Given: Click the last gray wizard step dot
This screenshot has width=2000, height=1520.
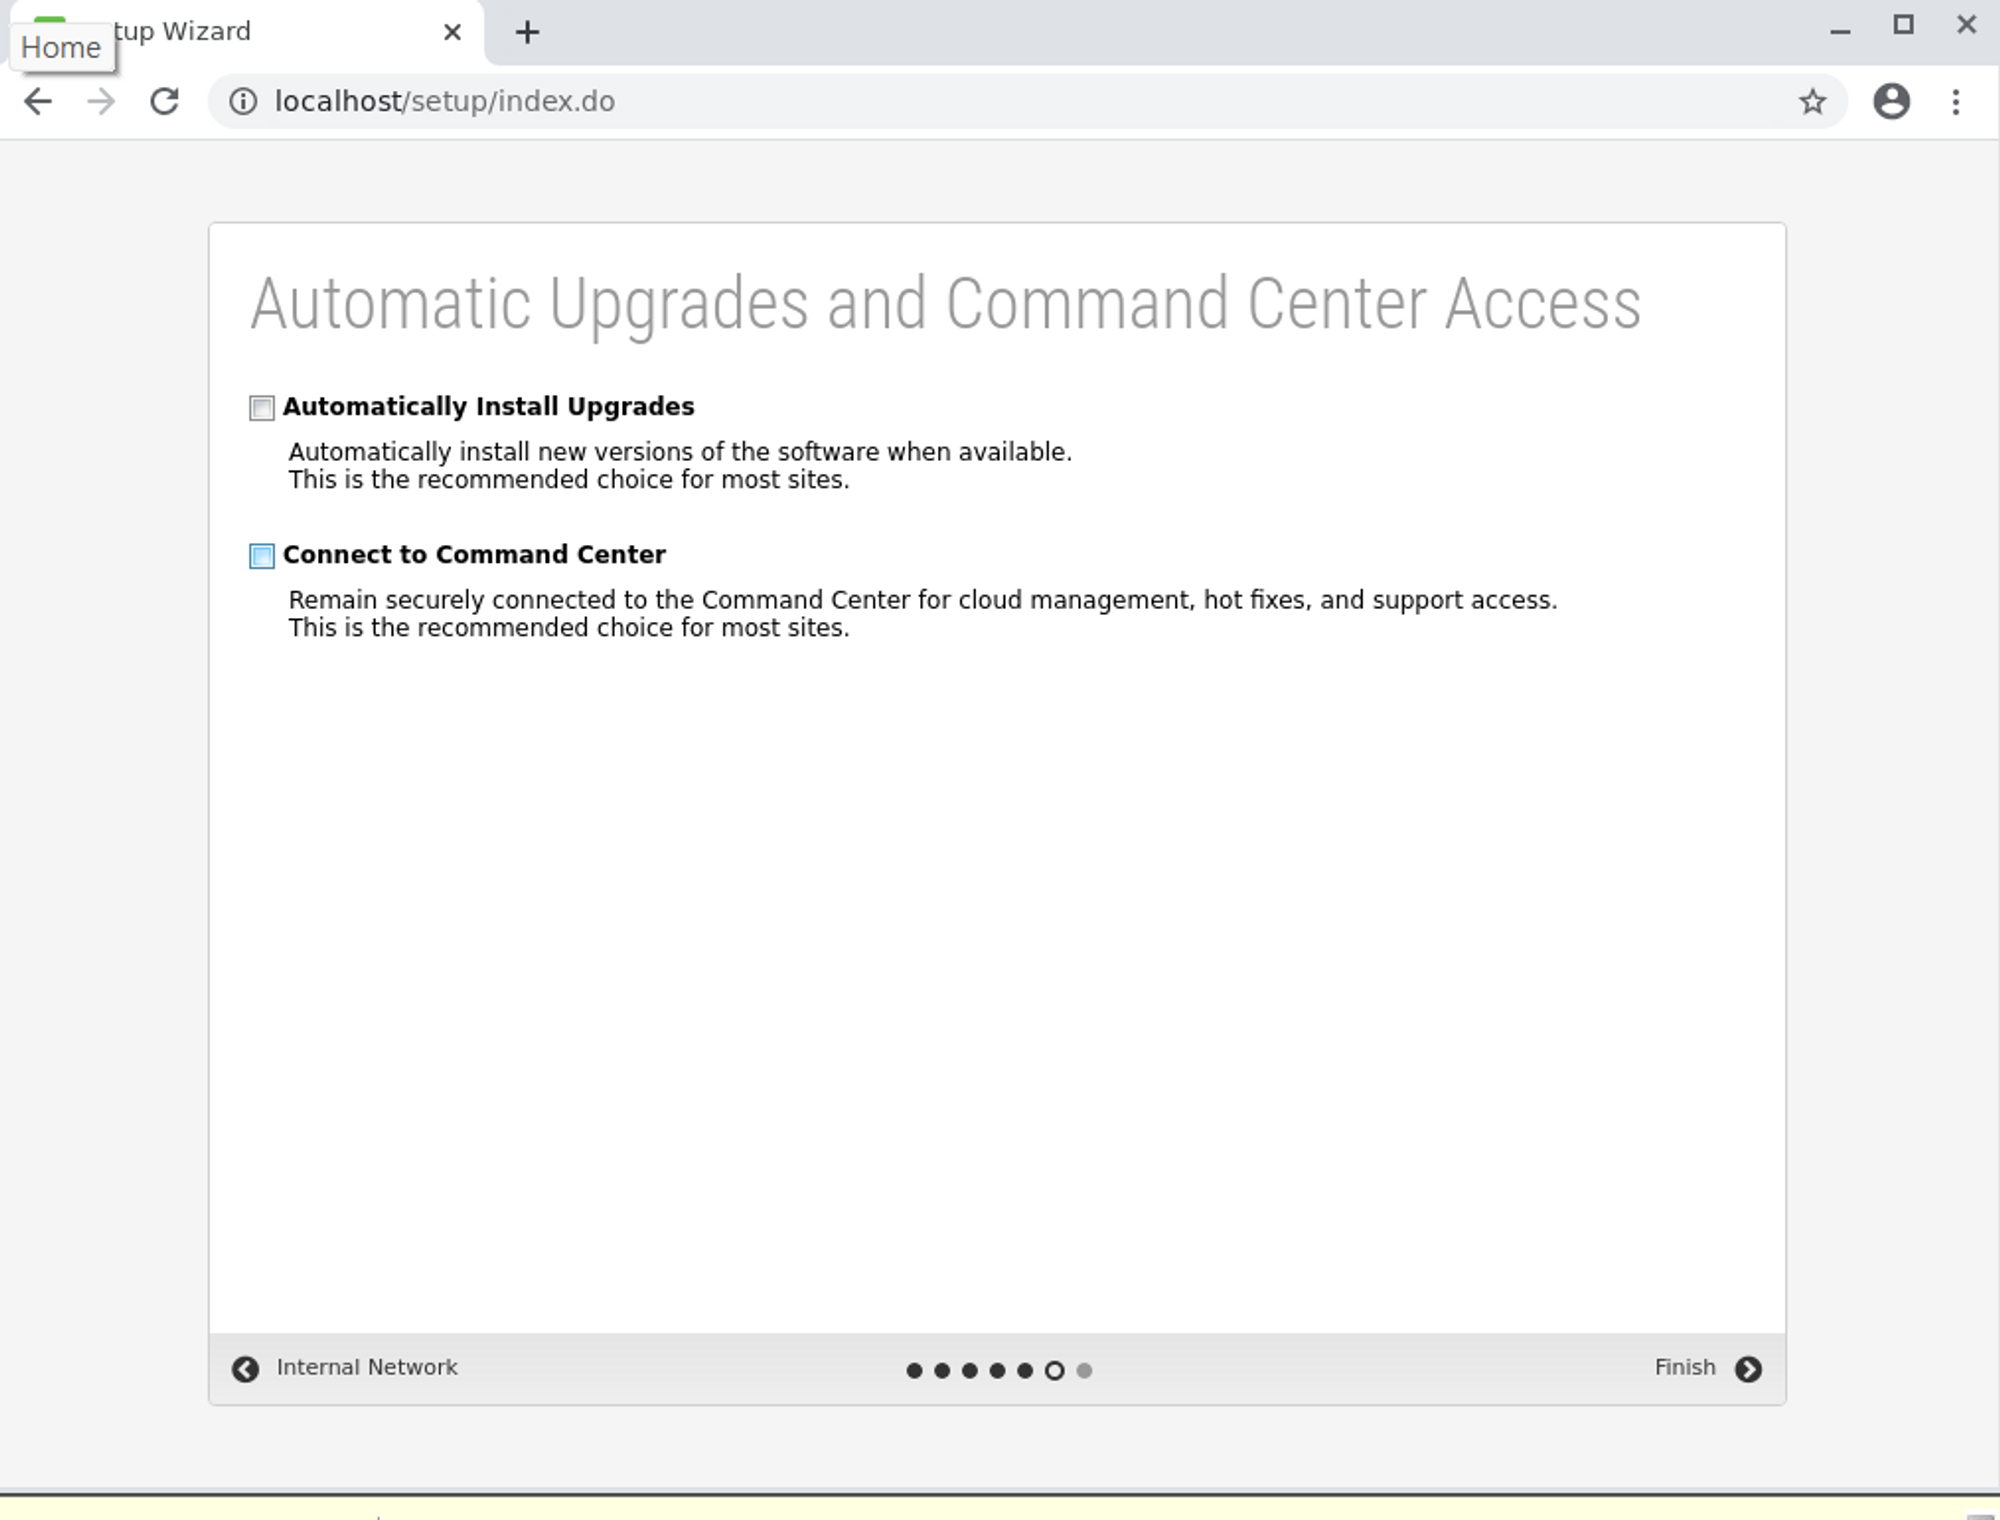Looking at the screenshot, I should [1084, 1371].
